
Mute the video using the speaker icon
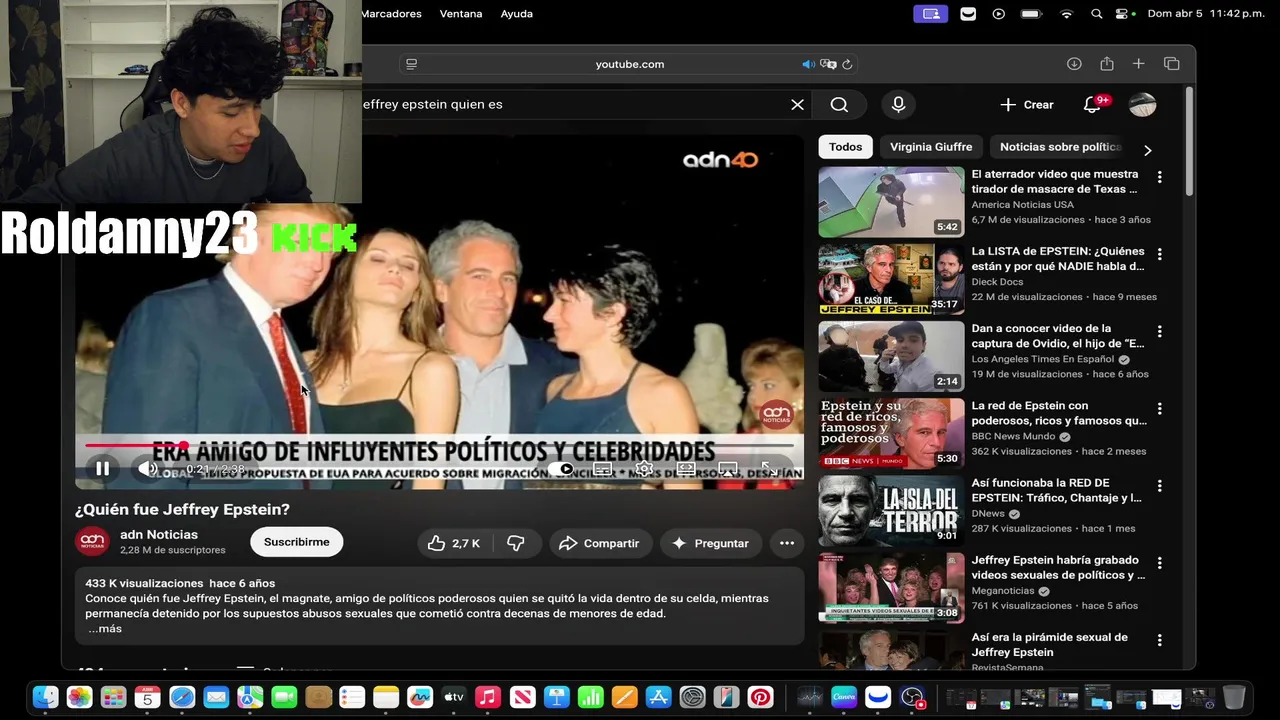tap(147, 468)
